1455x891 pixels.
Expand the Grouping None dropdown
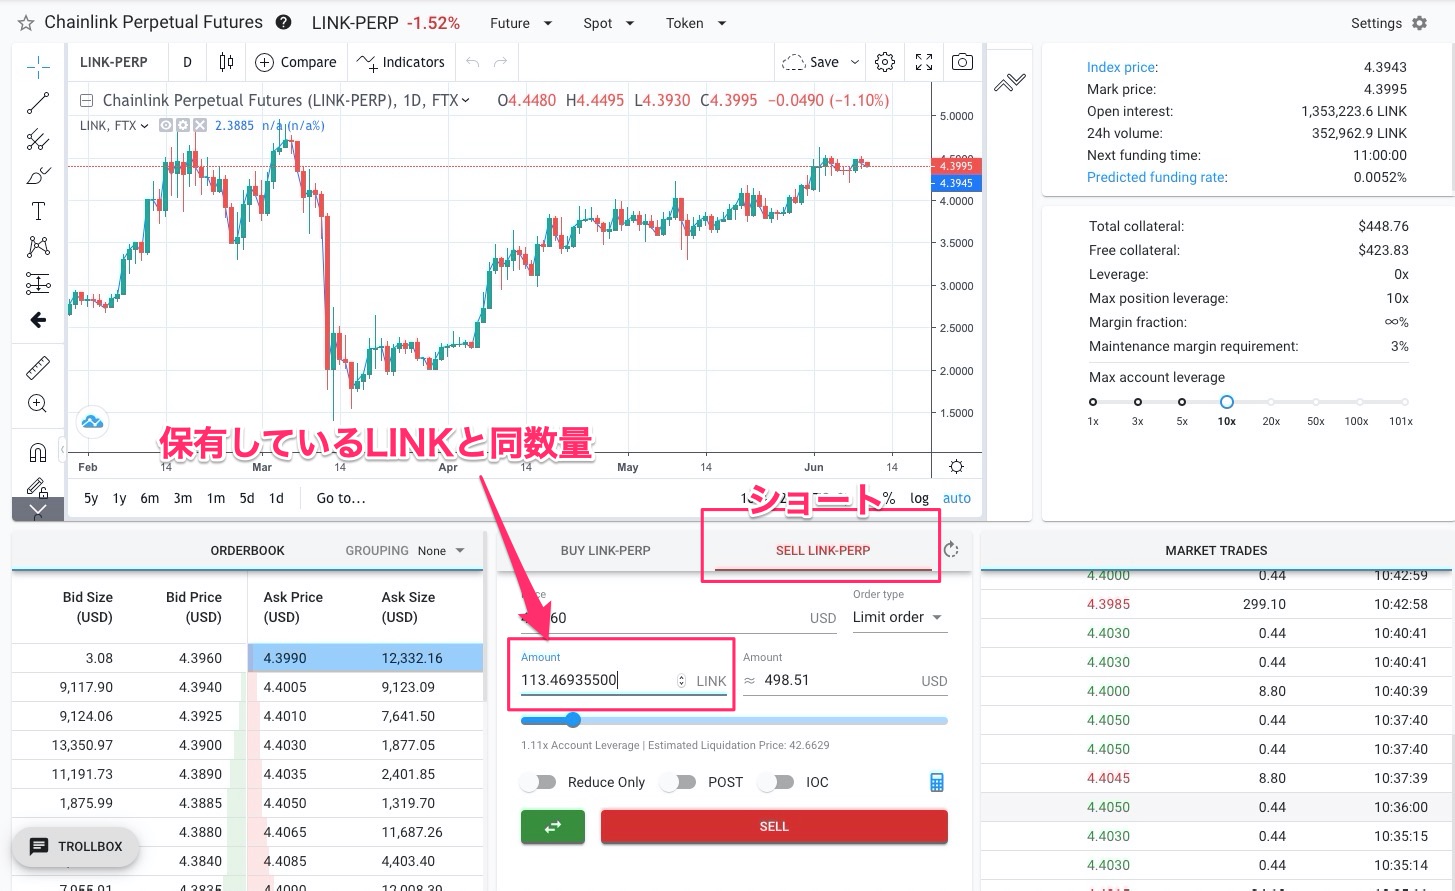click(x=441, y=551)
